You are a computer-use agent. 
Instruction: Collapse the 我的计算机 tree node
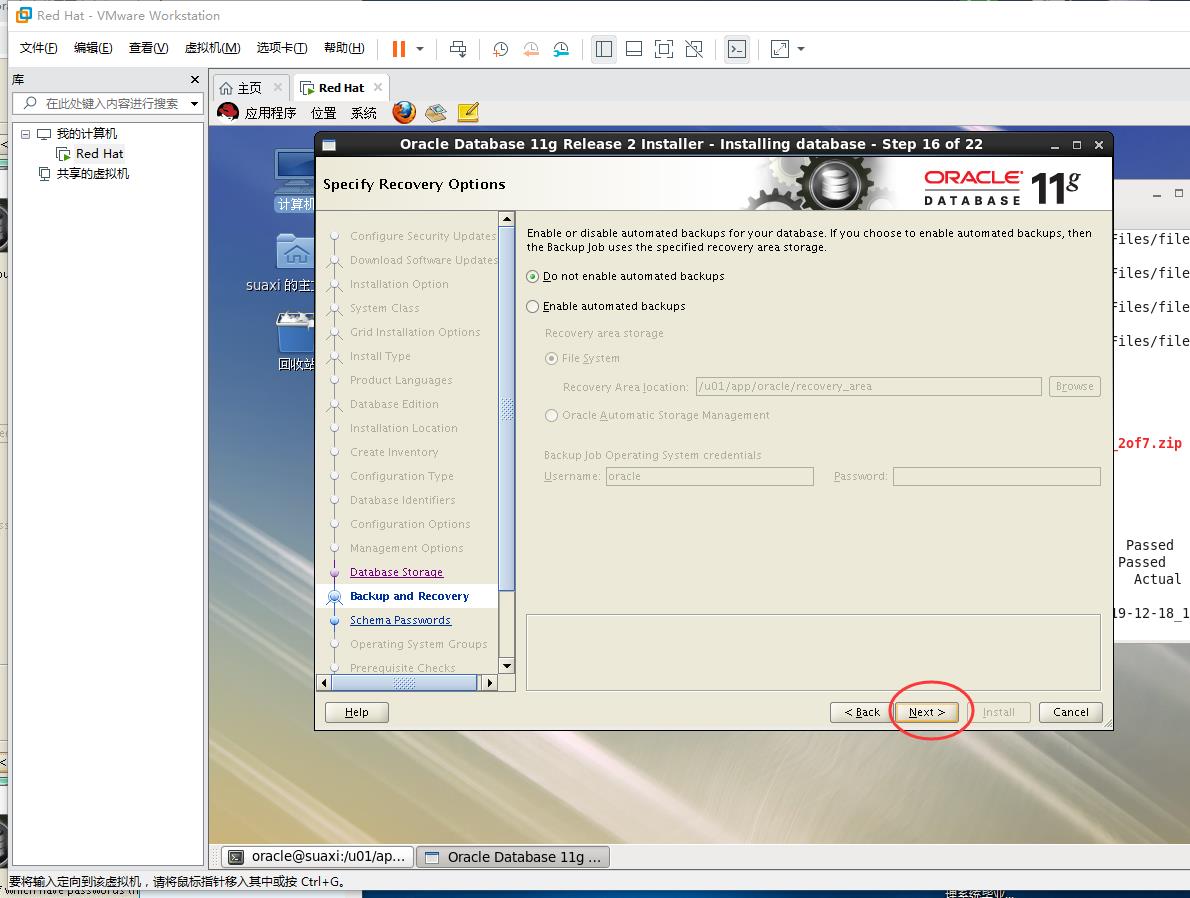pos(25,134)
